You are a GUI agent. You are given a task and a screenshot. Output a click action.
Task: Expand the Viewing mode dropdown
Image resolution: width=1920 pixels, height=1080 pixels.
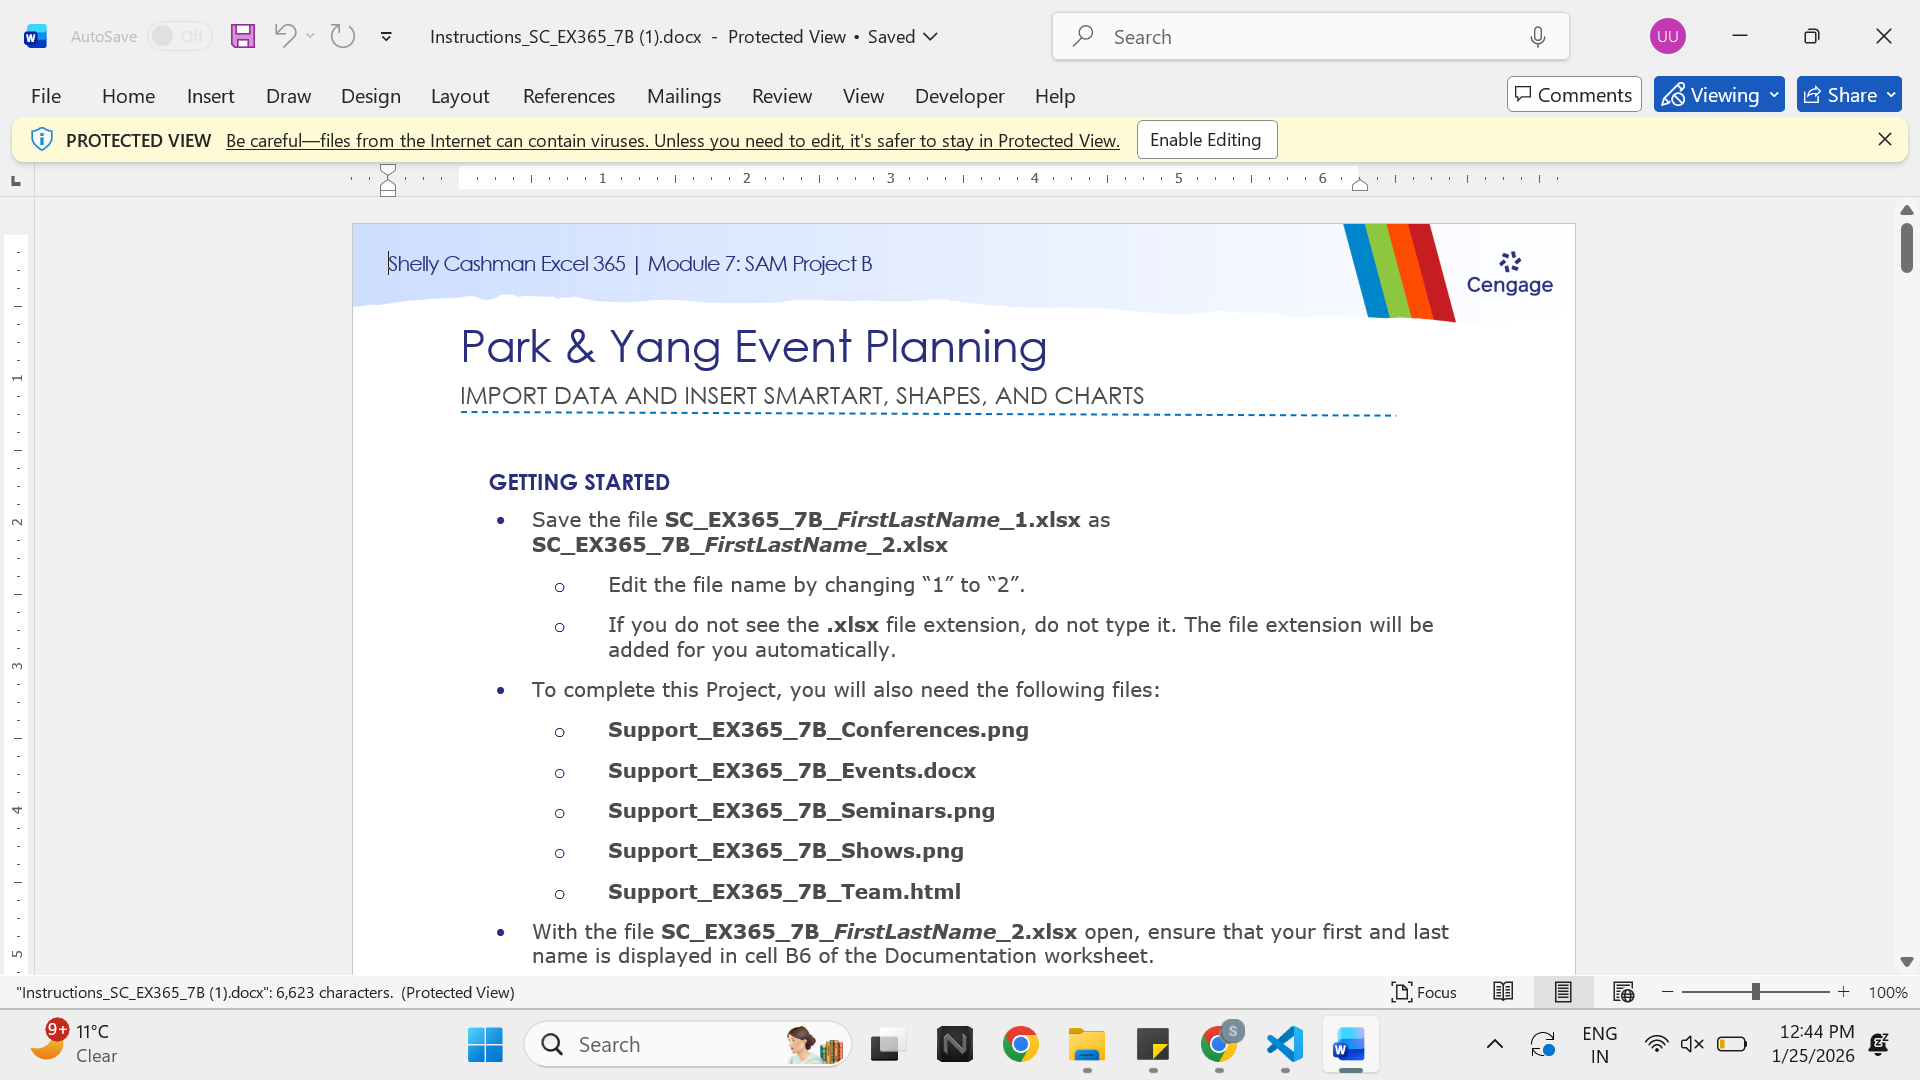coord(1774,95)
